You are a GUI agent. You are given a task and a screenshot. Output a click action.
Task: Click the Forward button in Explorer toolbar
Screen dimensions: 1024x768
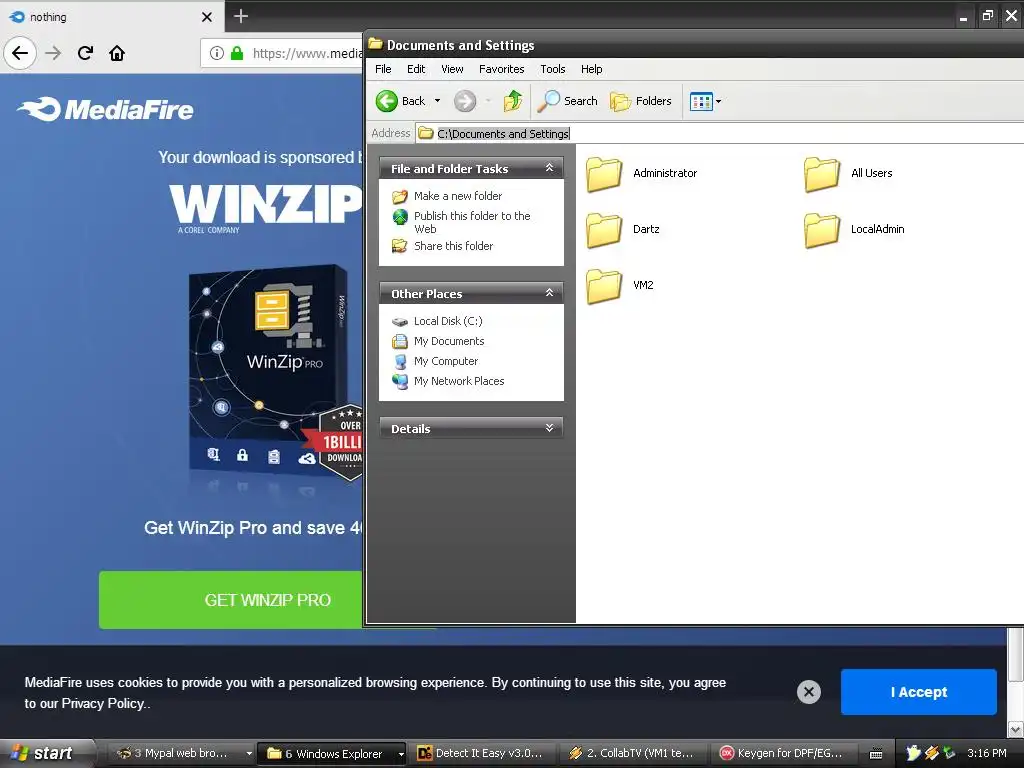tap(465, 101)
